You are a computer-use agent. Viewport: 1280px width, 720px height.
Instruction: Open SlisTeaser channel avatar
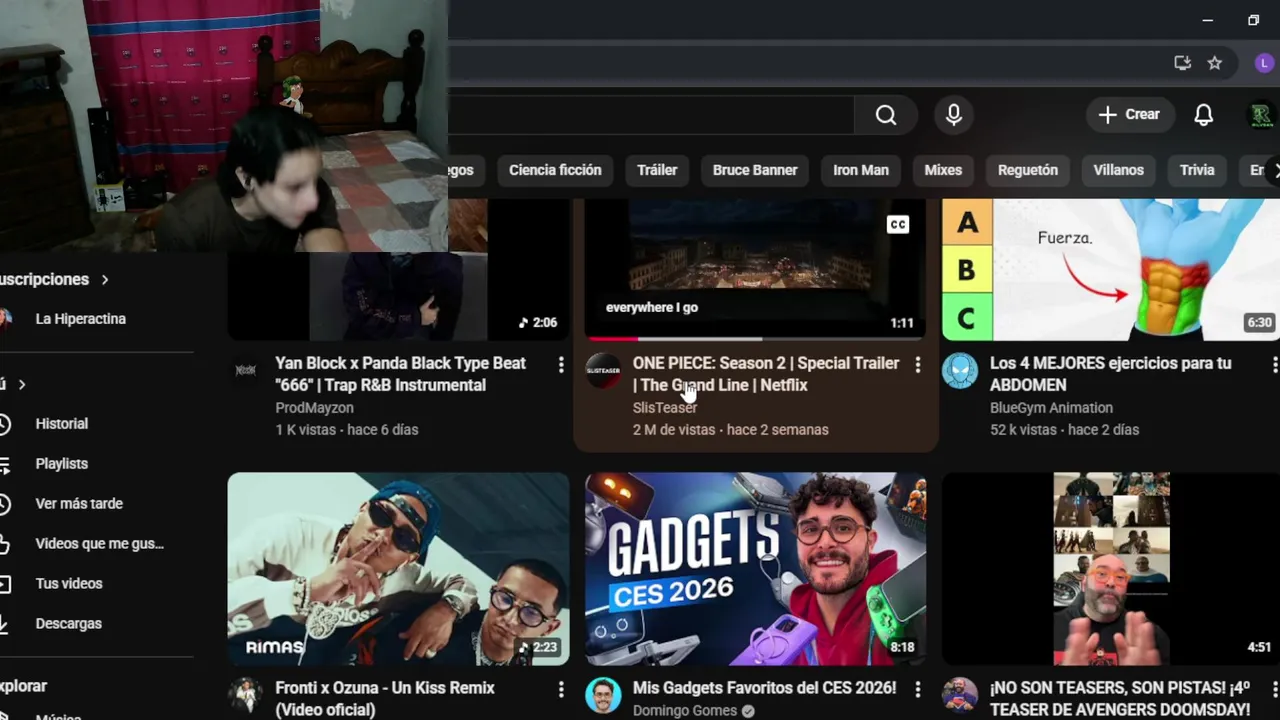point(603,370)
